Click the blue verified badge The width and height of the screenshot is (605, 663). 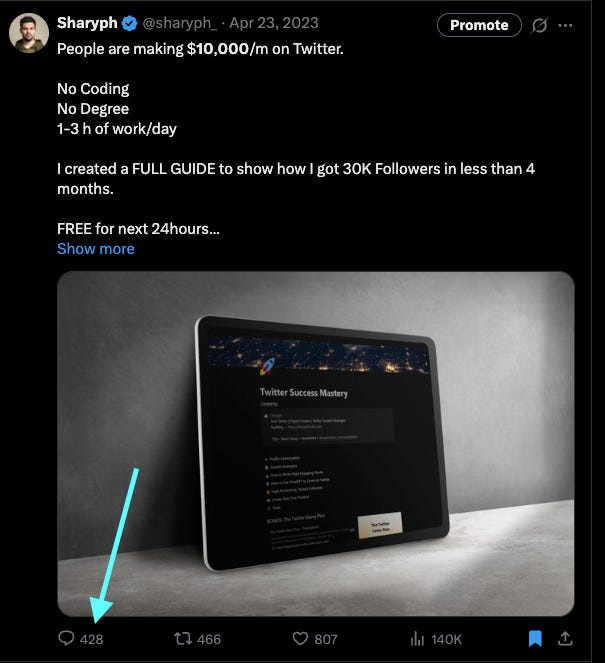click(129, 23)
